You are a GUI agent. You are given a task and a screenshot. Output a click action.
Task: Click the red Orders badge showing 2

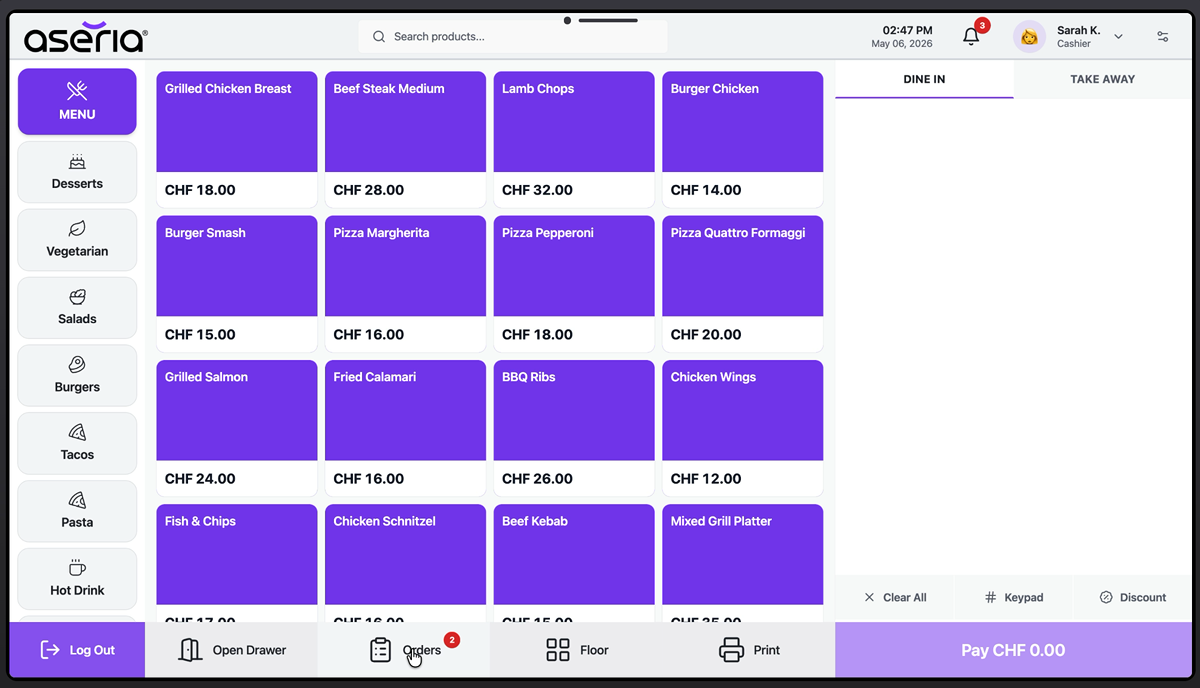click(451, 640)
